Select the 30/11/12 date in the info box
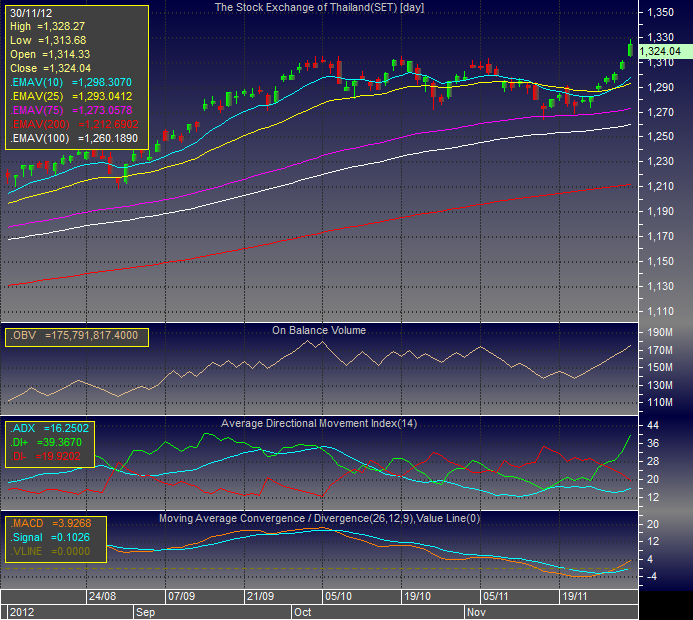The image size is (693, 620). [x=31, y=13]
